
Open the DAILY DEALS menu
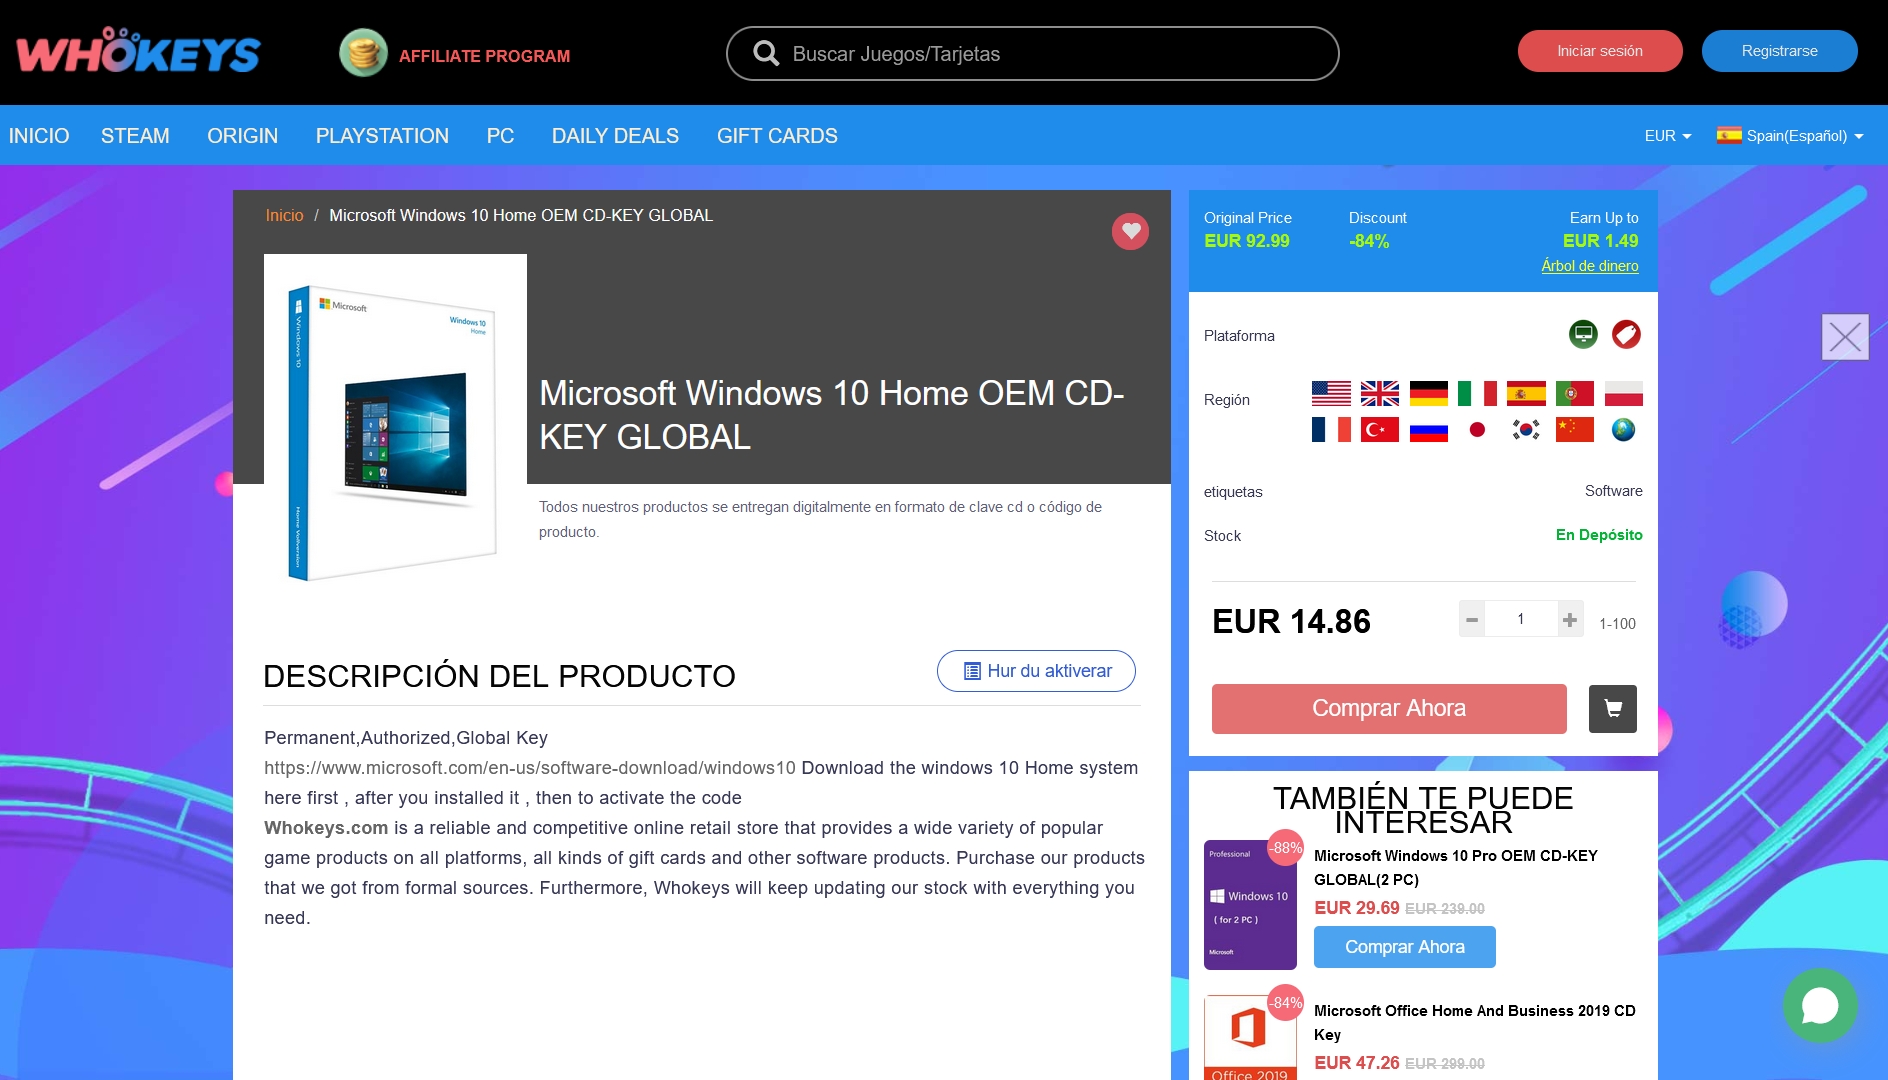pos(615,136)
